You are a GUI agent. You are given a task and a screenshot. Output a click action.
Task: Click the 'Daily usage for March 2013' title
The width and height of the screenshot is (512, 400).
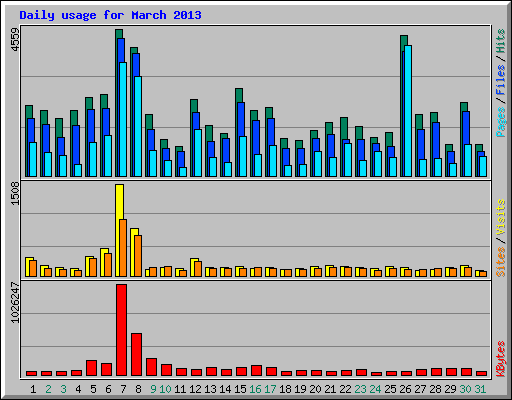[x=110, y=15]
